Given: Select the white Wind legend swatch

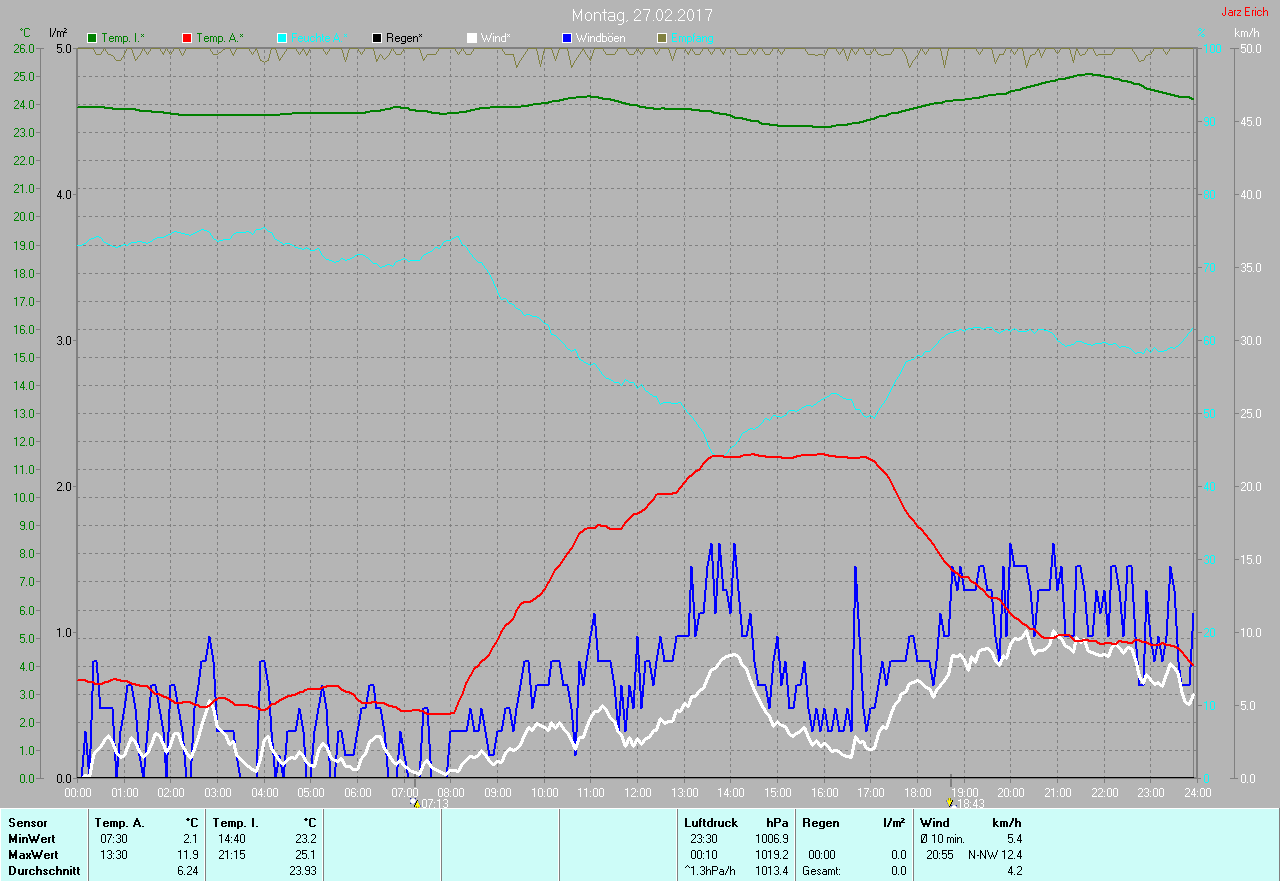Looking at the screenshot, I should [472, 38].
